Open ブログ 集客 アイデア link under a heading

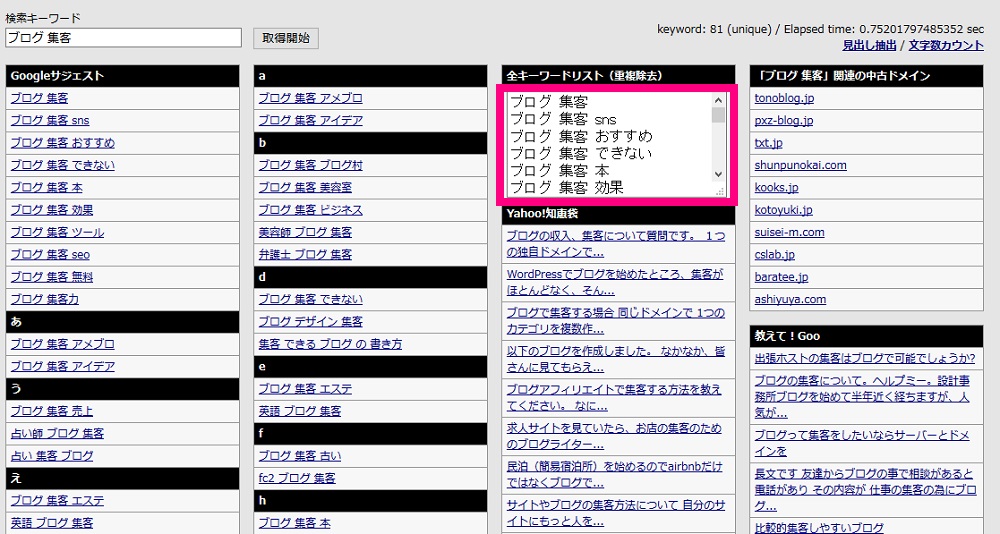click(311, 121)
